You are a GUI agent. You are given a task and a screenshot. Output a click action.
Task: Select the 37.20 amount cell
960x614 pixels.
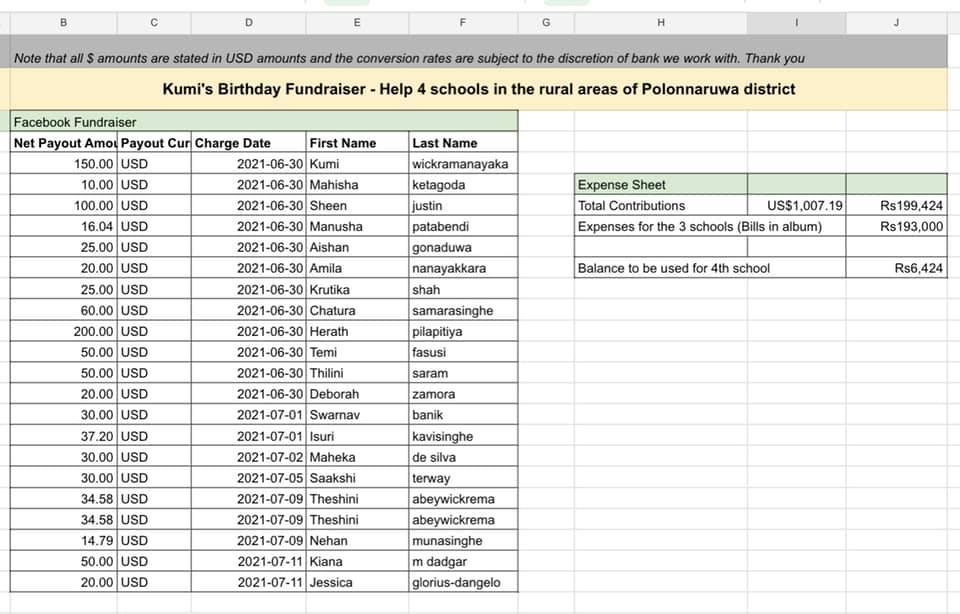[64, 436]
